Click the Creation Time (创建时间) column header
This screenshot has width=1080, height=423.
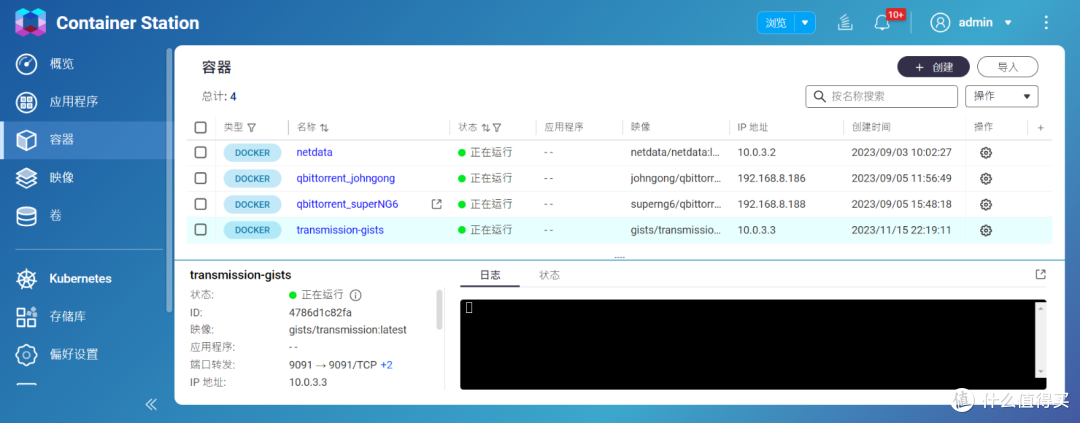click(871, 127)
